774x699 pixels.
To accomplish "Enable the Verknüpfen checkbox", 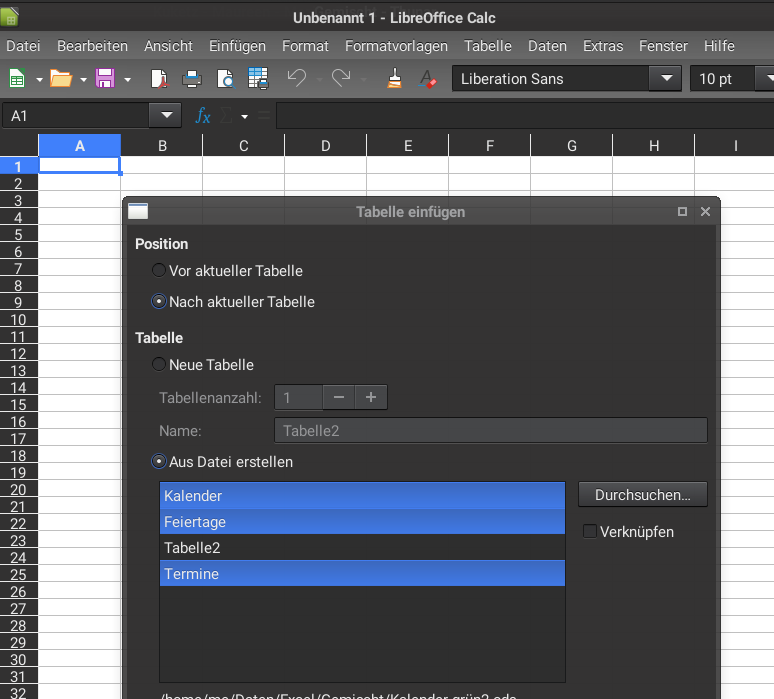I will [590, 531].
